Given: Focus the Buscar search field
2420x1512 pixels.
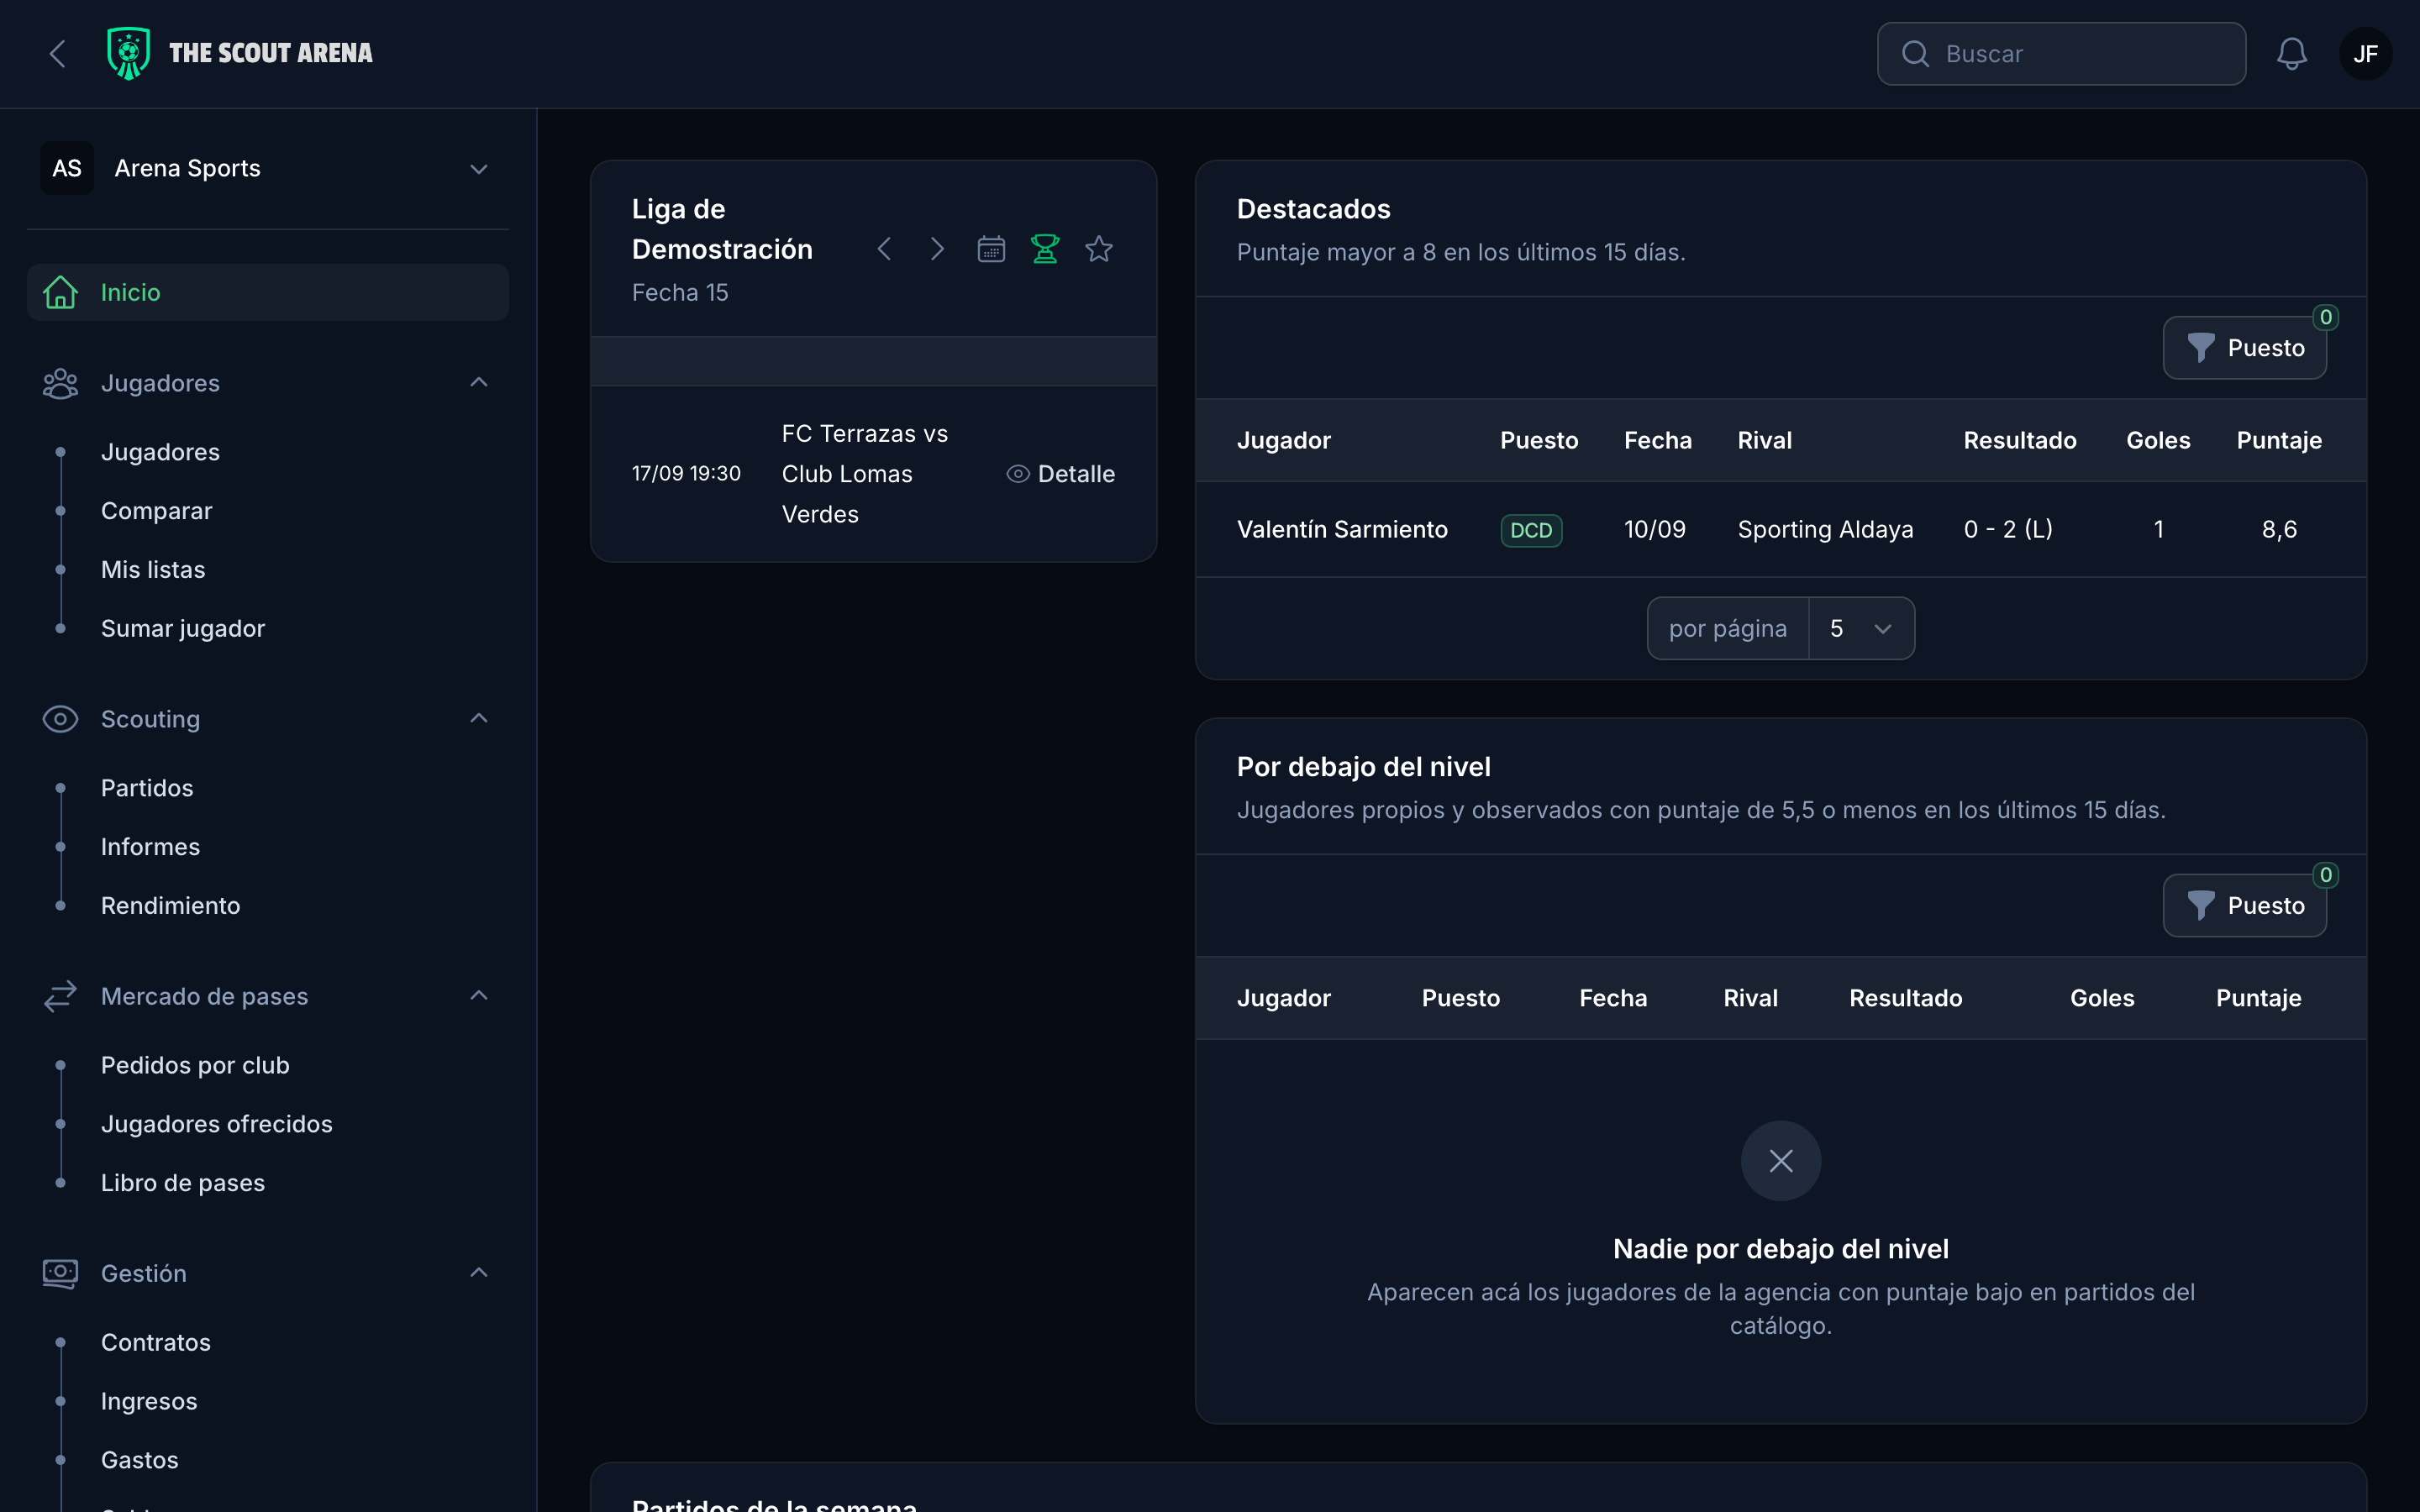Looking at the screenshot, I should tap(2061, 54).
